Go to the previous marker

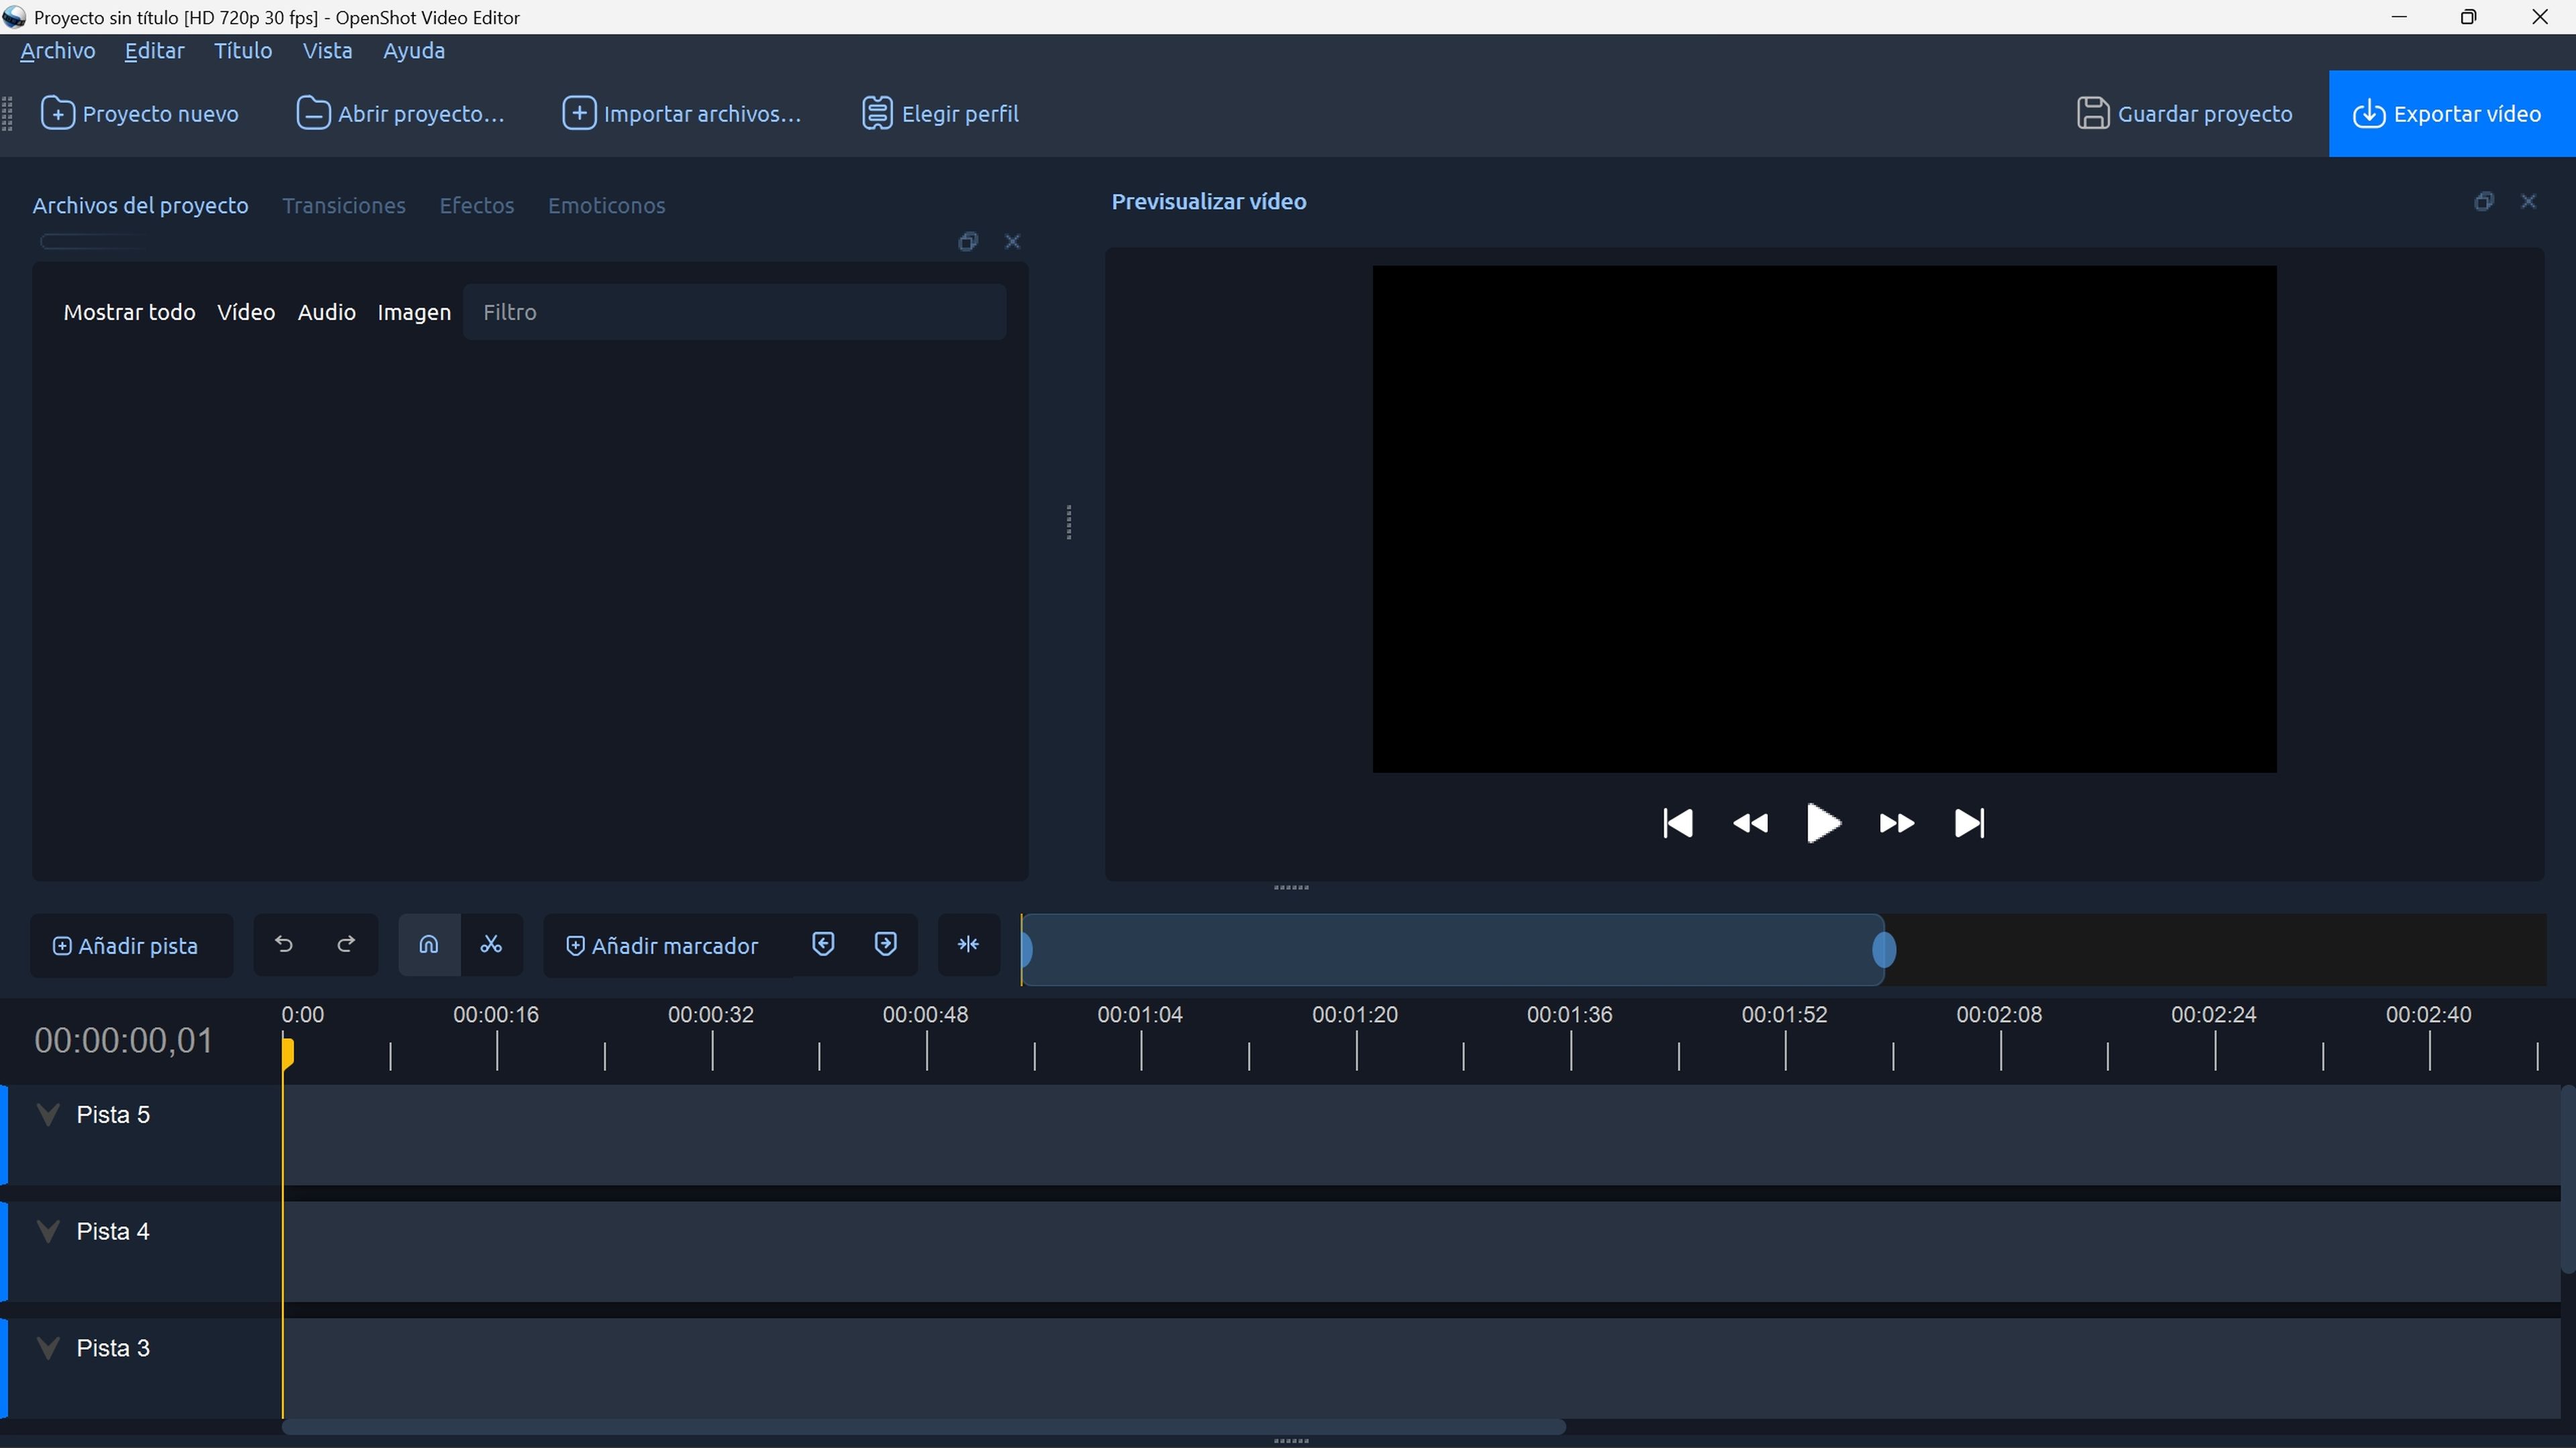tap(823, 945)
